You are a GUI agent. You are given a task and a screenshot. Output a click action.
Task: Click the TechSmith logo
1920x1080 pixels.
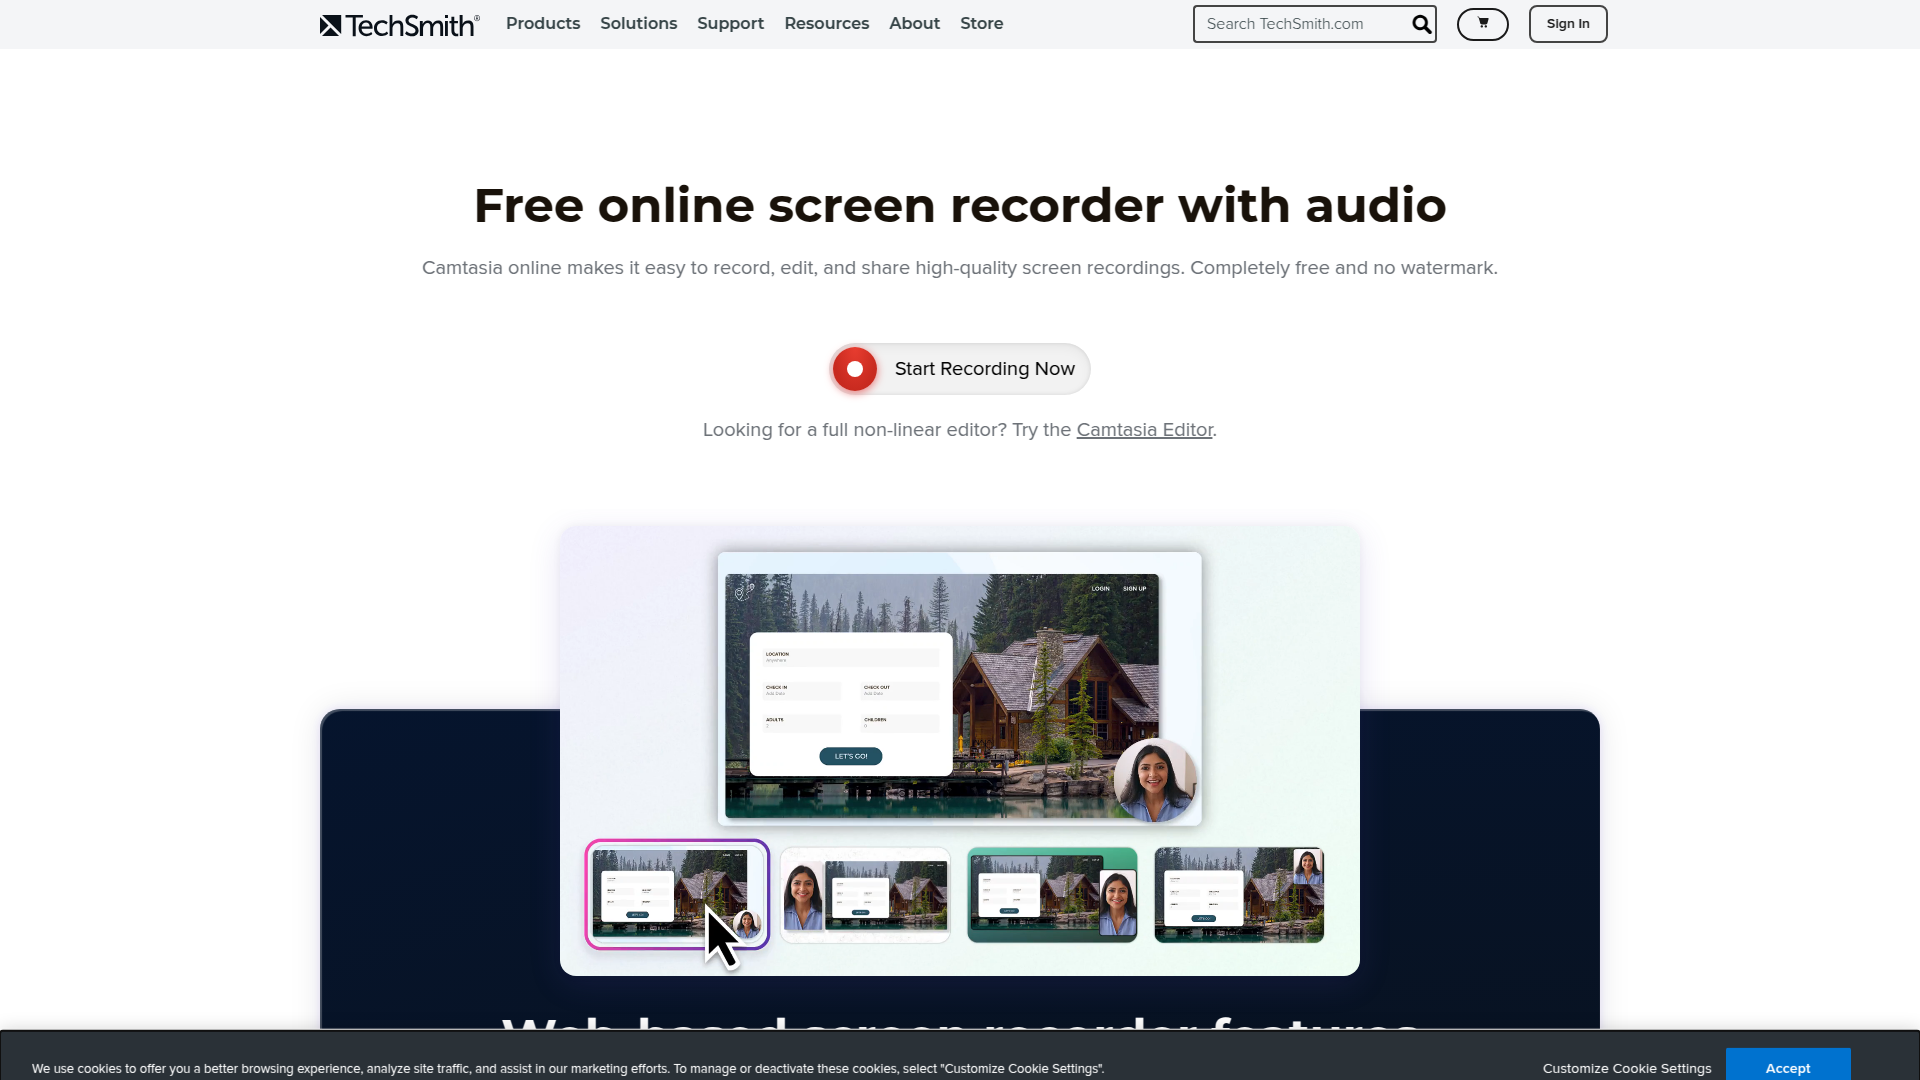pyautogui.click(x=398, y=24)
